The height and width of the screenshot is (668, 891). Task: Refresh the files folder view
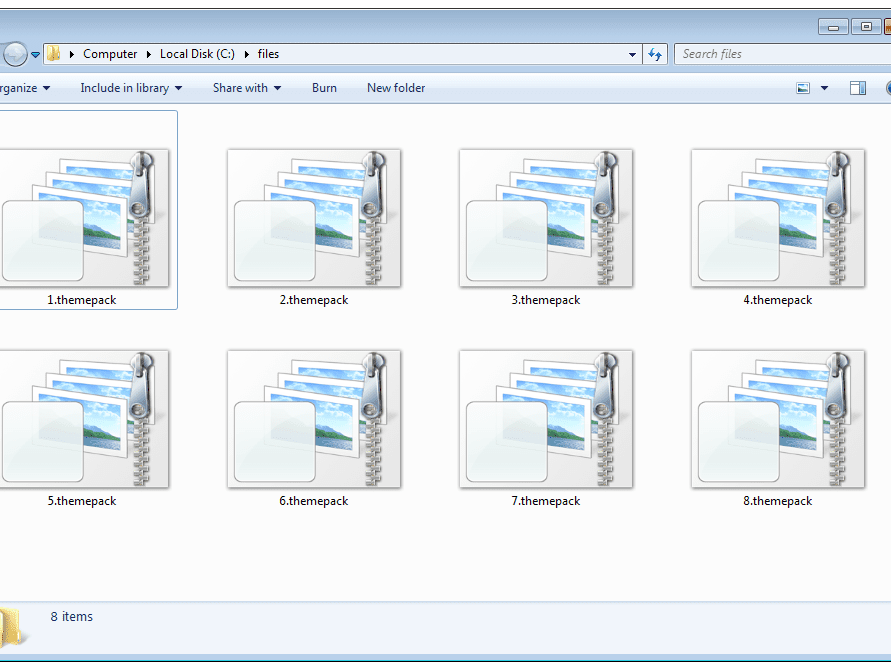655,55
